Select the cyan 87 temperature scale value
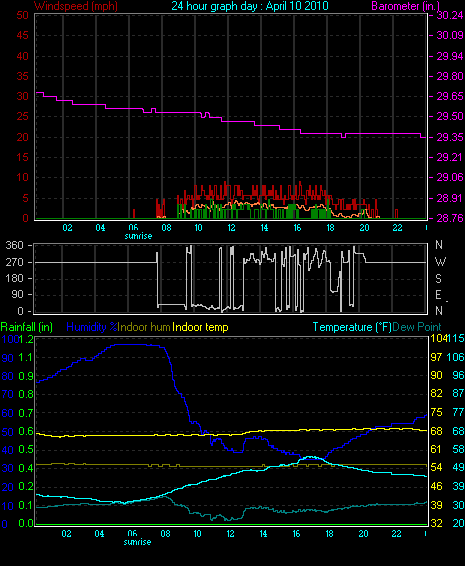The image size is (465, 566). coord(458,393)
